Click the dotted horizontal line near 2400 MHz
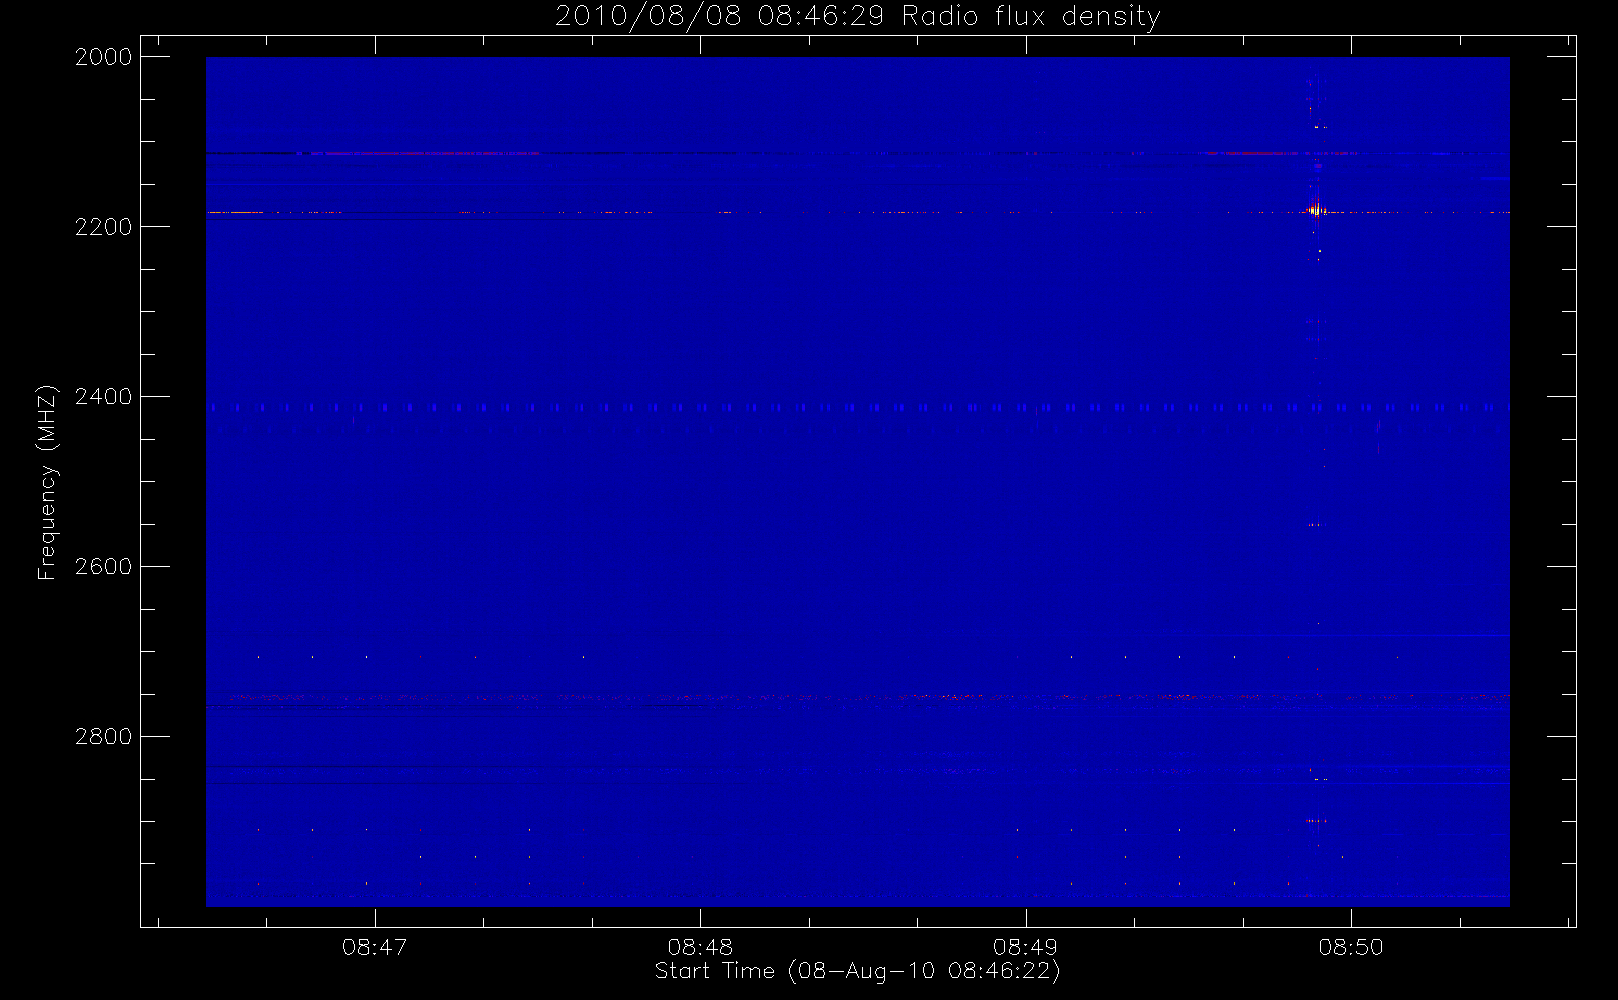The image size is (1618, 1000). pos(857,408)
